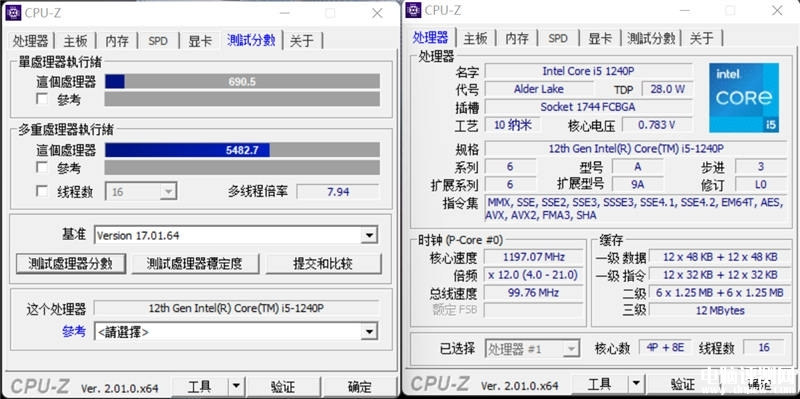
Task: Click the Intel Core i5 logo badge
Action: tap(744, 97)
